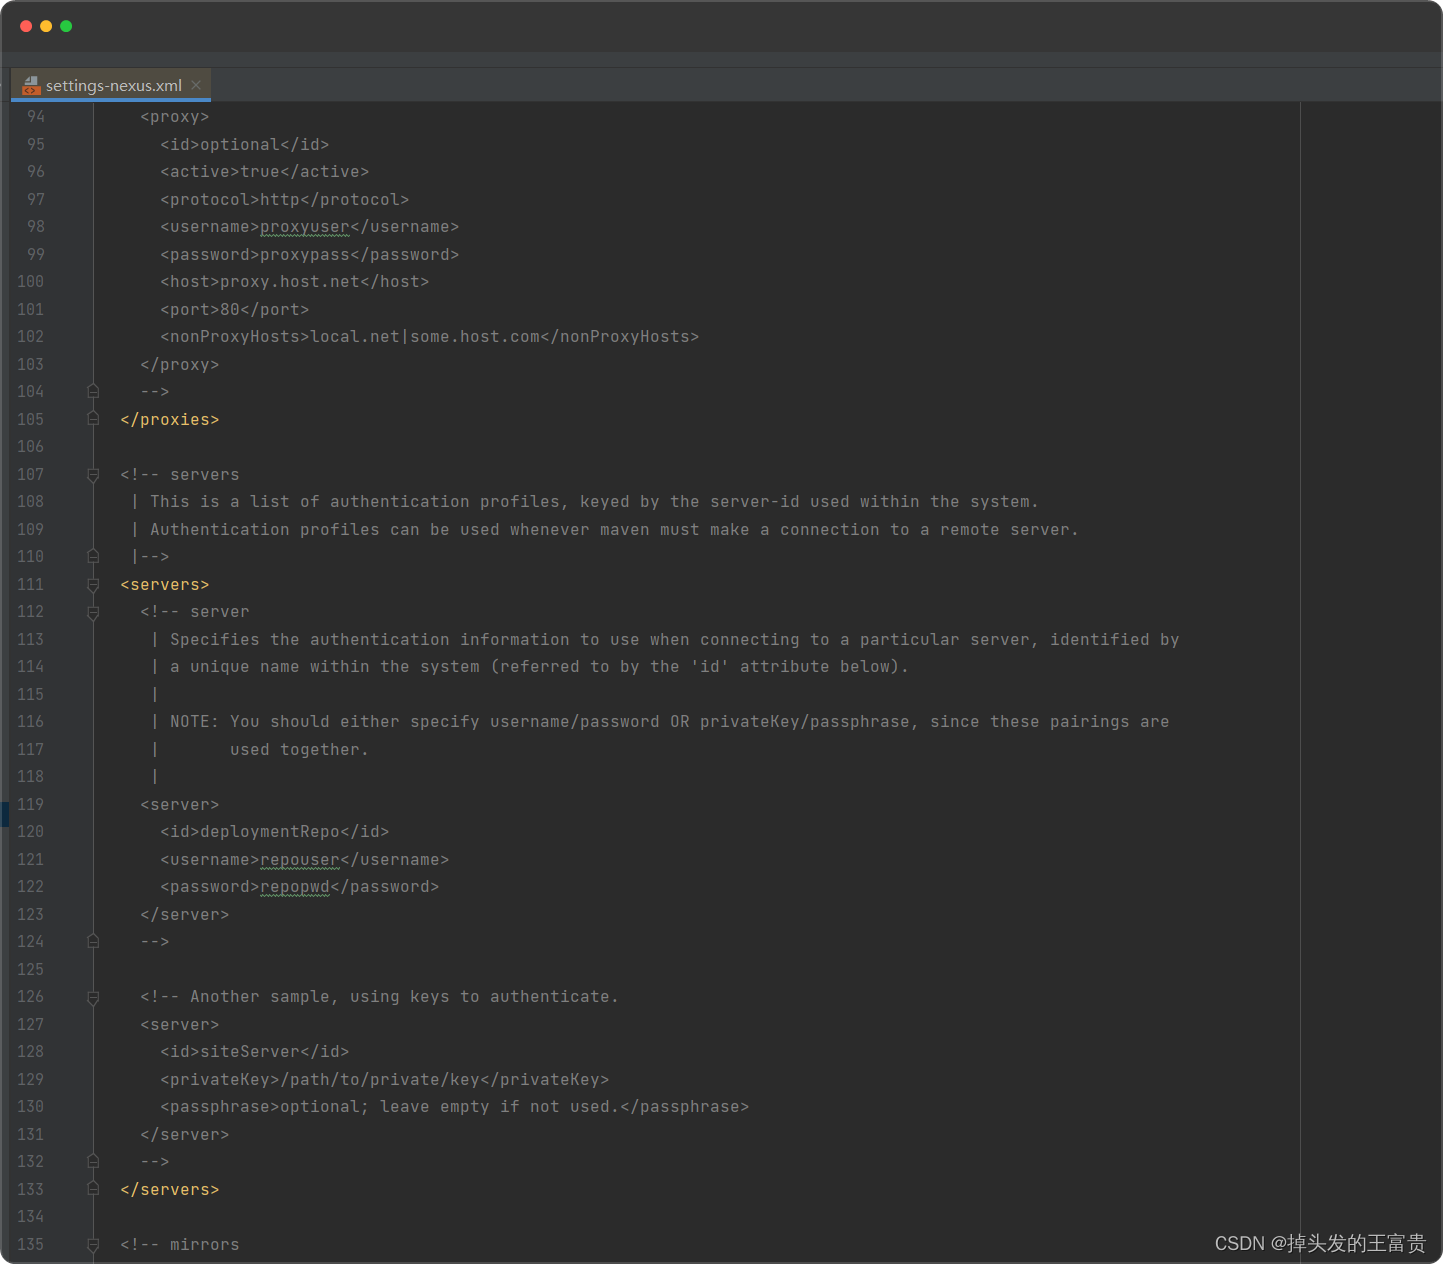Collapse 'Another sample' comment at line 126
This screenshot has width=1443, height=1264.
point(93,997)
